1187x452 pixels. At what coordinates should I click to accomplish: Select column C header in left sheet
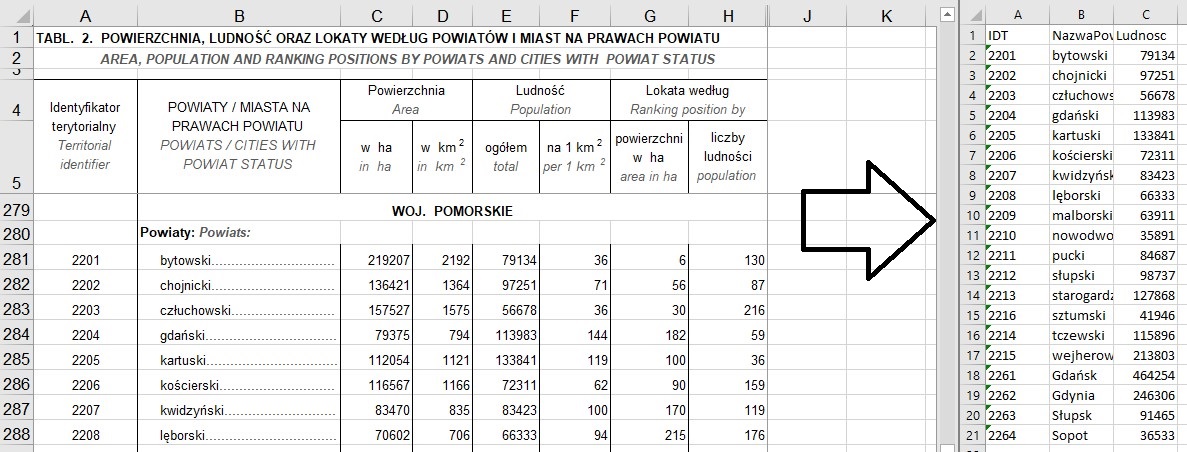376,14
